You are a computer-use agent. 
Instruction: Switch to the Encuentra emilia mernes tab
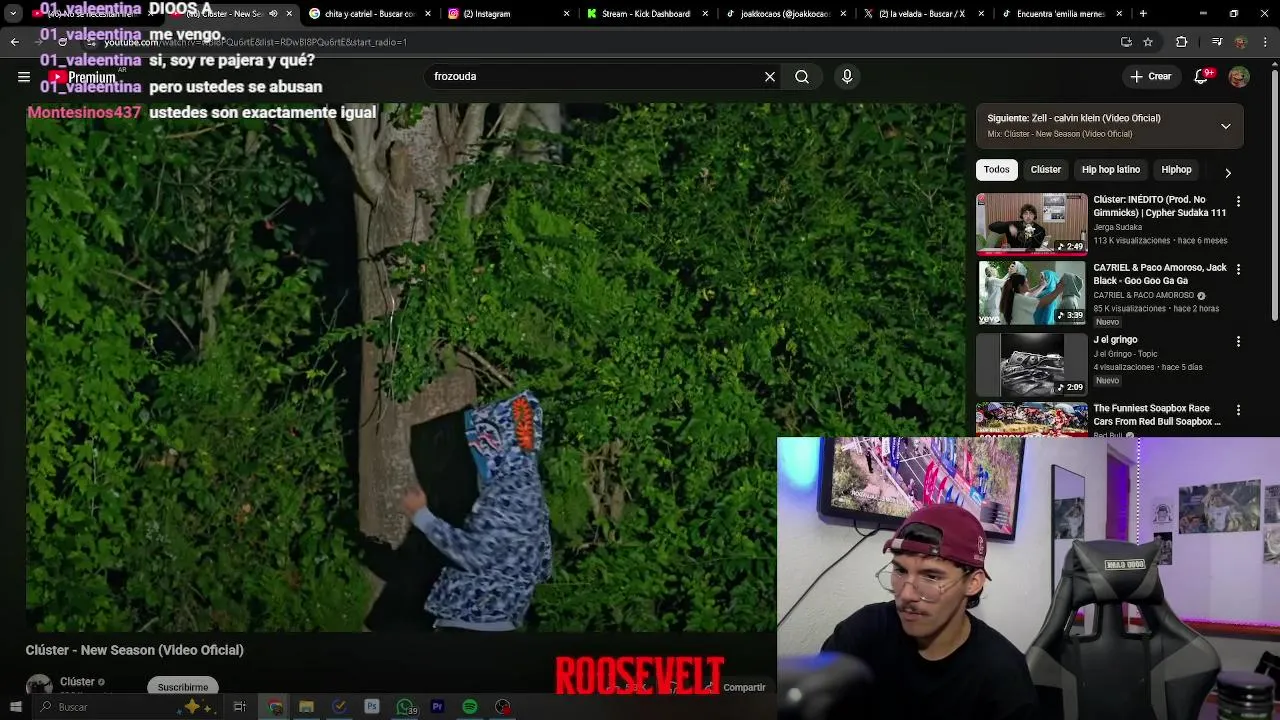coord(1062,14)
